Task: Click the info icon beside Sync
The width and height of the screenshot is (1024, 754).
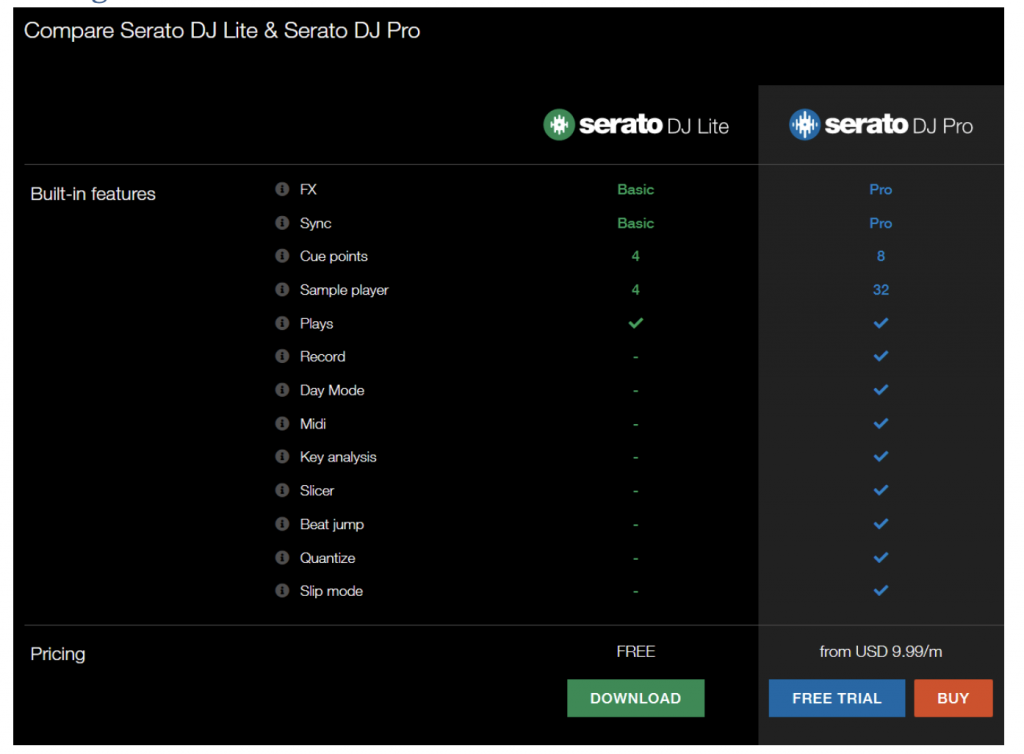Action: pyautogui.click(x=281, y=223)
